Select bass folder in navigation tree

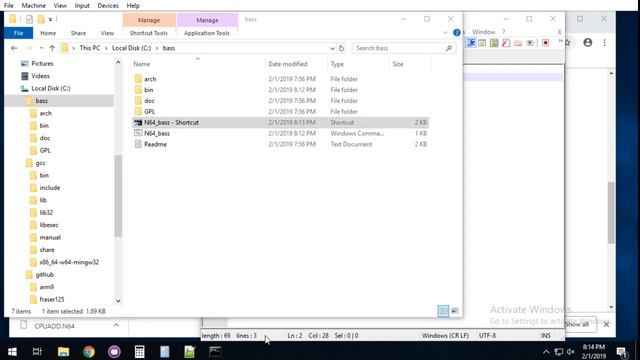coord(41,101)
